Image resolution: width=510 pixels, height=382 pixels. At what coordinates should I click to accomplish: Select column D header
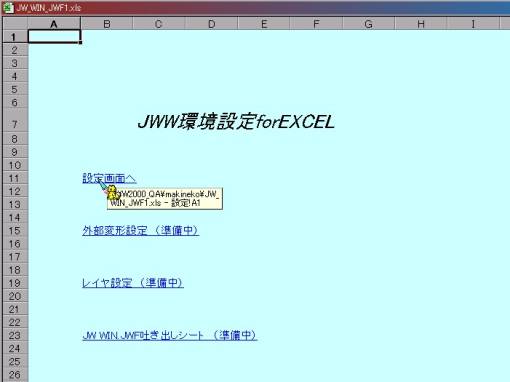pos(211,24)
